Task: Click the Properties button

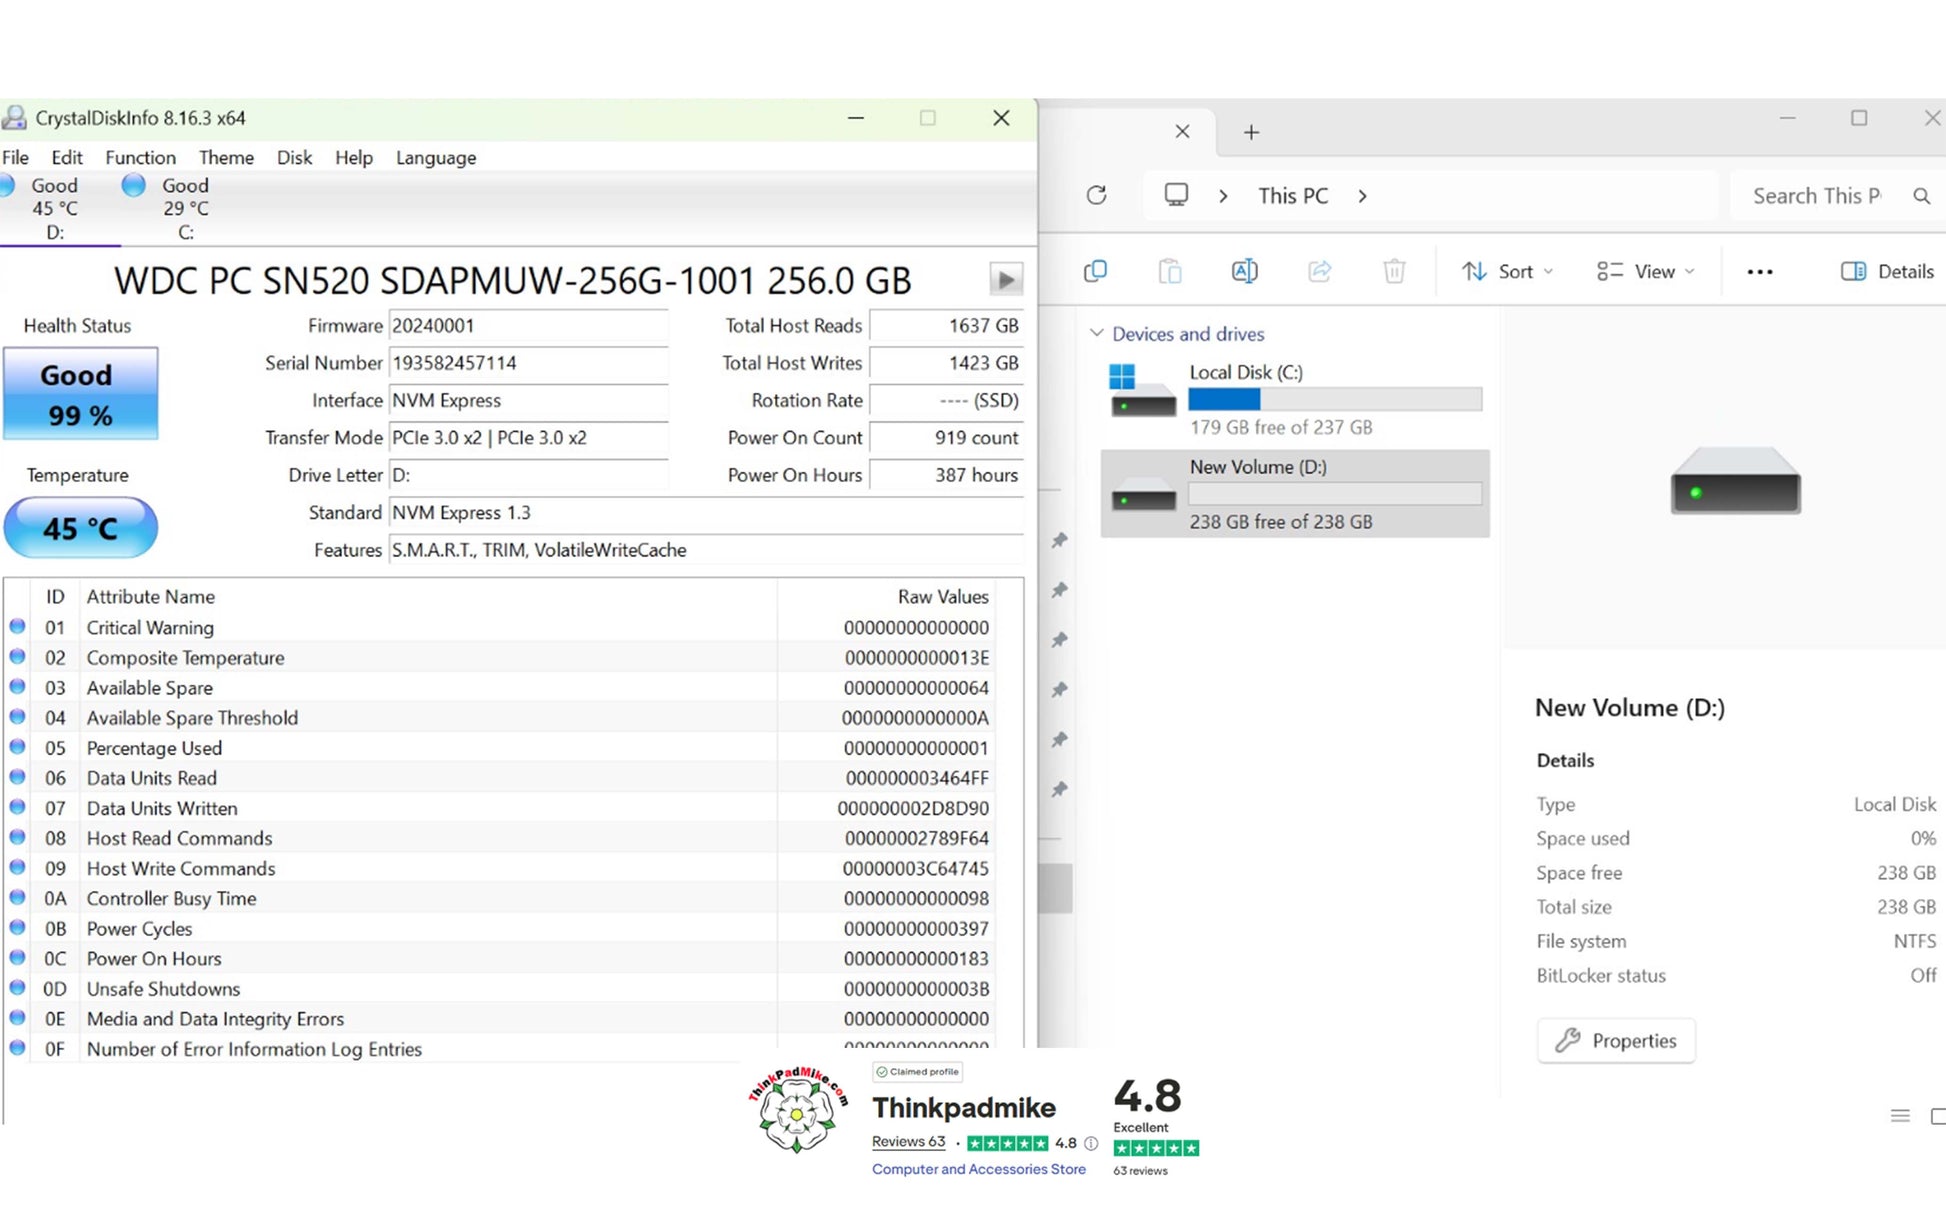Action: pos(1616,1040)
